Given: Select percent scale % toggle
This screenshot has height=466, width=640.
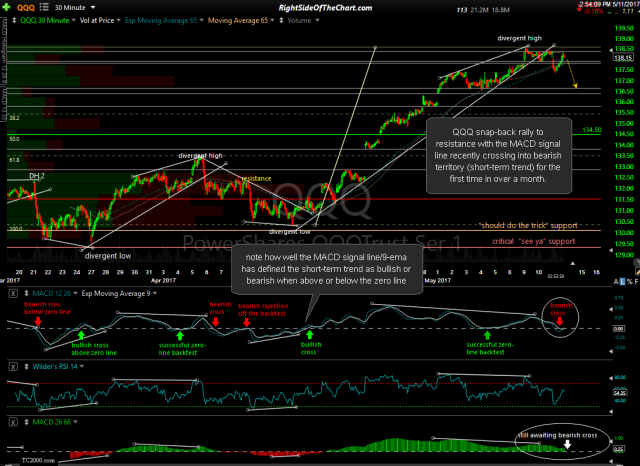Looking at the screenshot, I should click(x=629, y=282).
